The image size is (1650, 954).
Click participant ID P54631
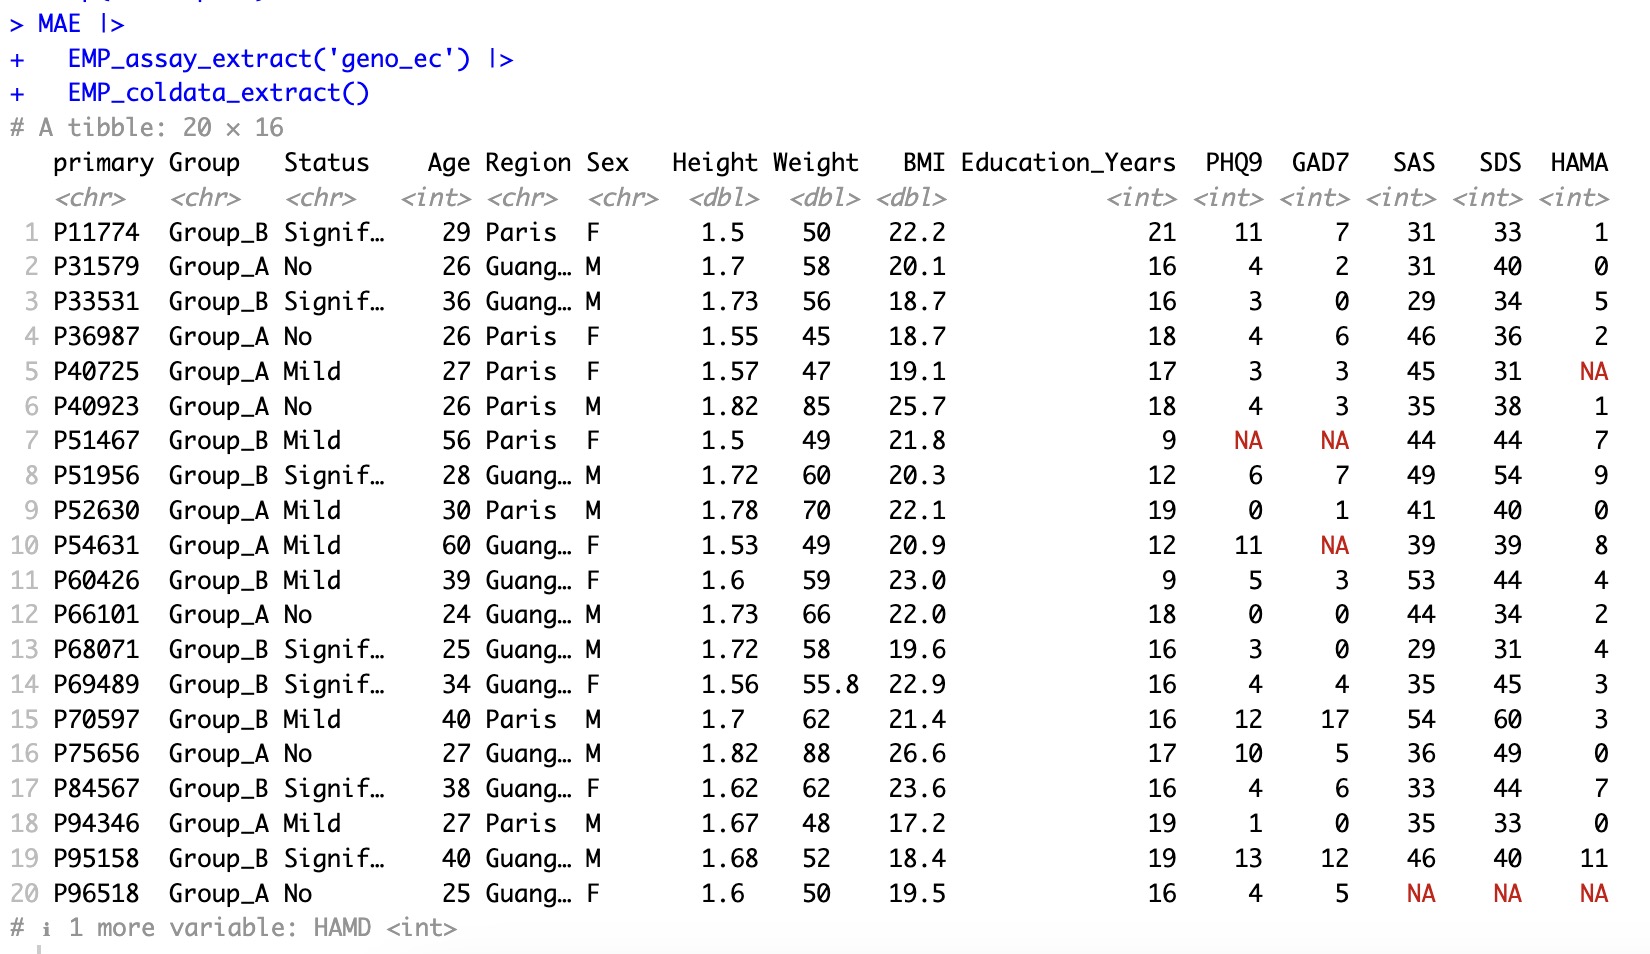(x=96, y=545)
